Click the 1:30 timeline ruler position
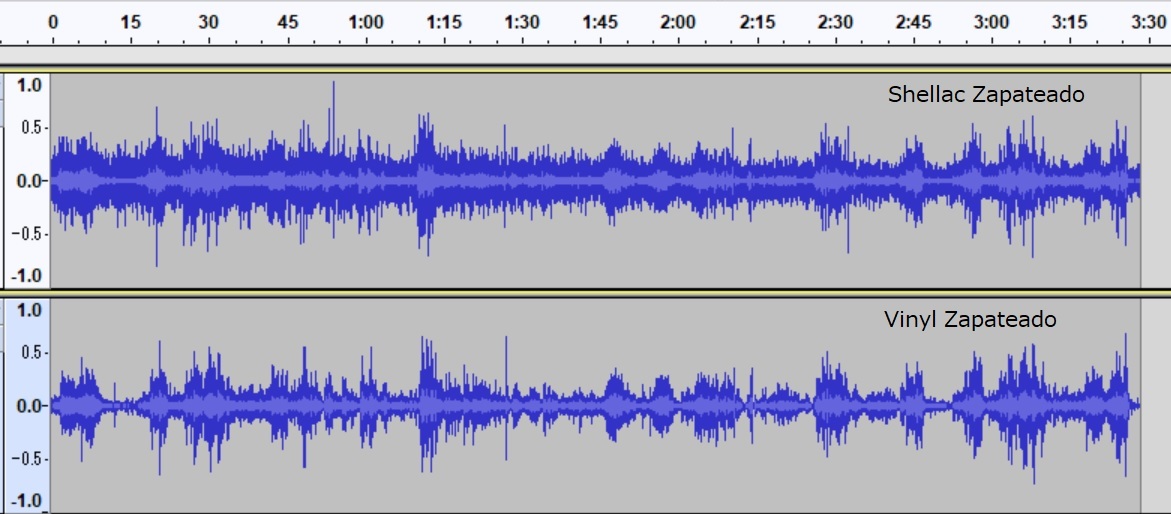 (x=521, y=21)
